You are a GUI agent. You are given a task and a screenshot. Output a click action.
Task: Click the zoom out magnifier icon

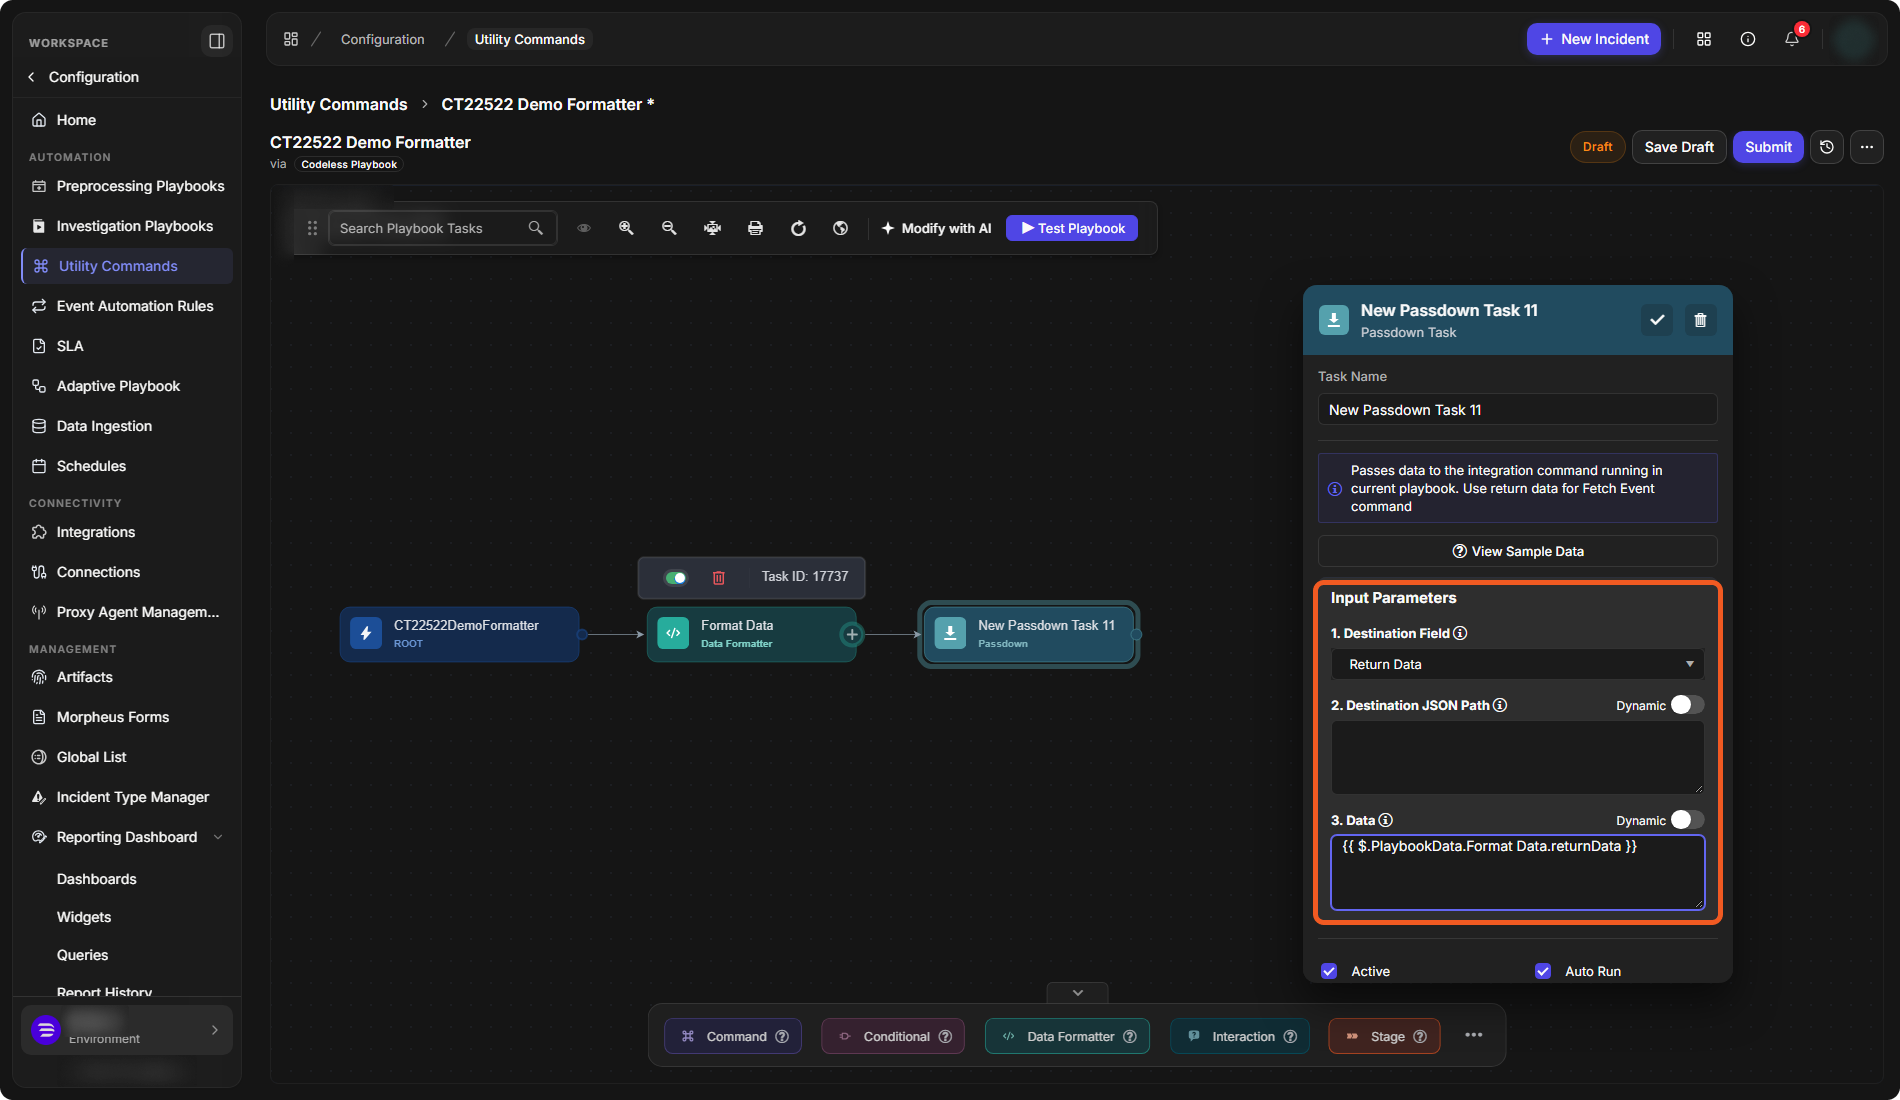(669, 228)
